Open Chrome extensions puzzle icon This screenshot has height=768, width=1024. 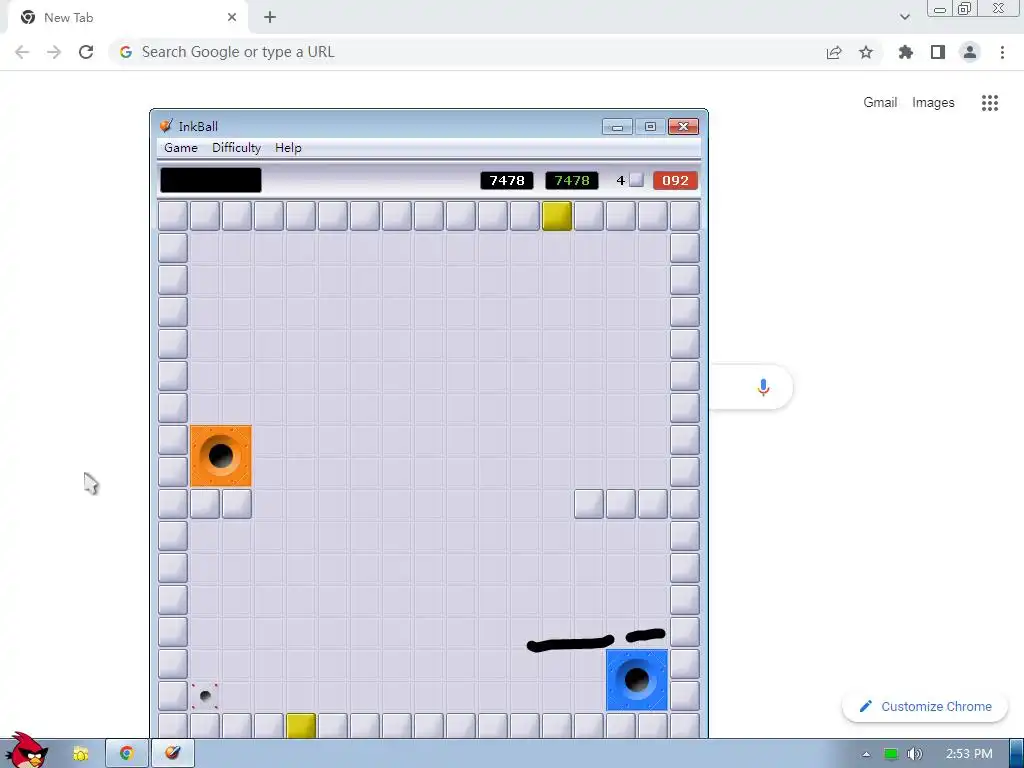pos(906,52)
